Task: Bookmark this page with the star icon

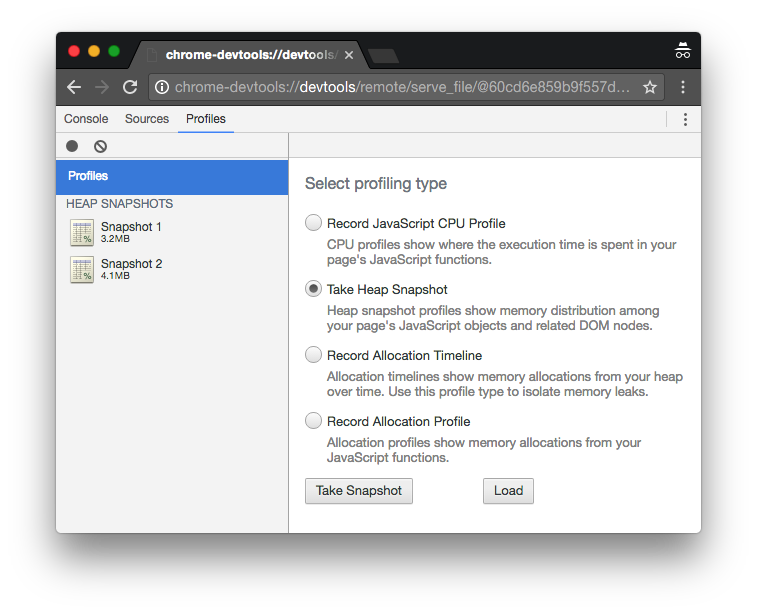Action: [x=650, y=87]
